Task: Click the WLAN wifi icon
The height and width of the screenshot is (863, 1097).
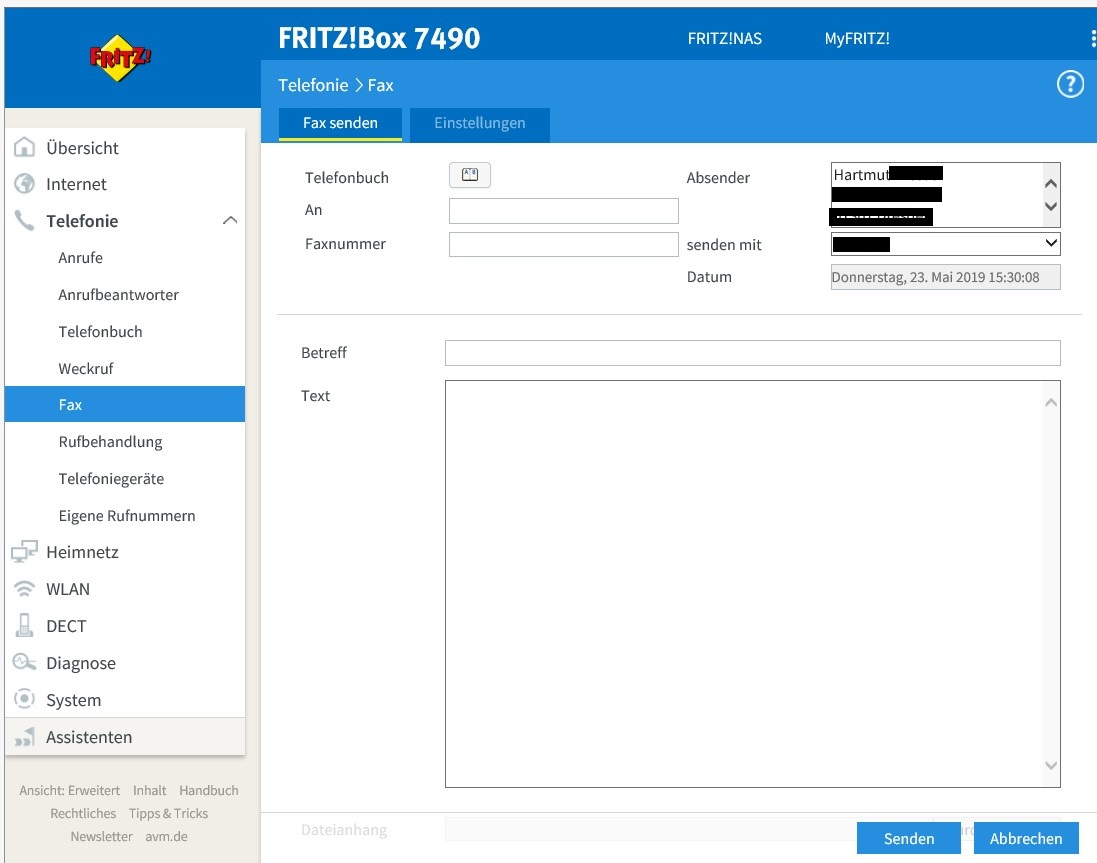Action: tap(24, 589)
